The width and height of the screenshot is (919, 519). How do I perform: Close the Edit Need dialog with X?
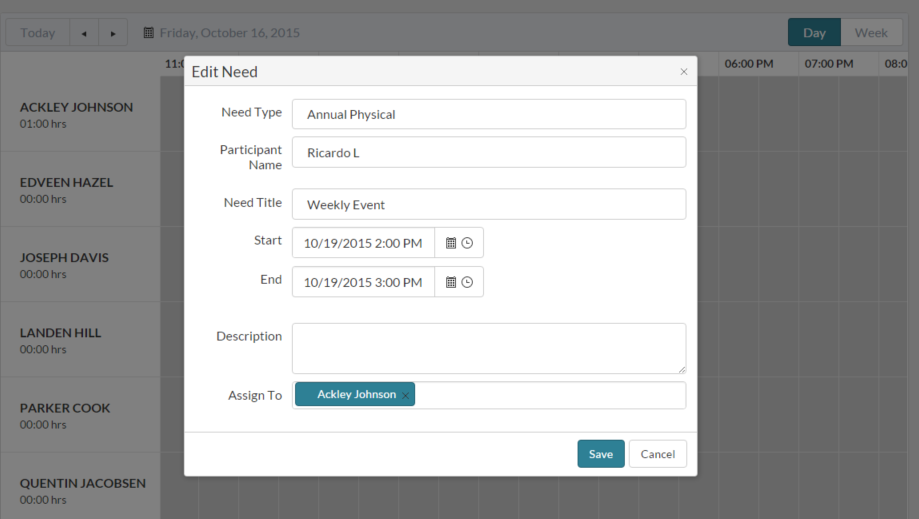pyautogui.click(x=683, y=71)
